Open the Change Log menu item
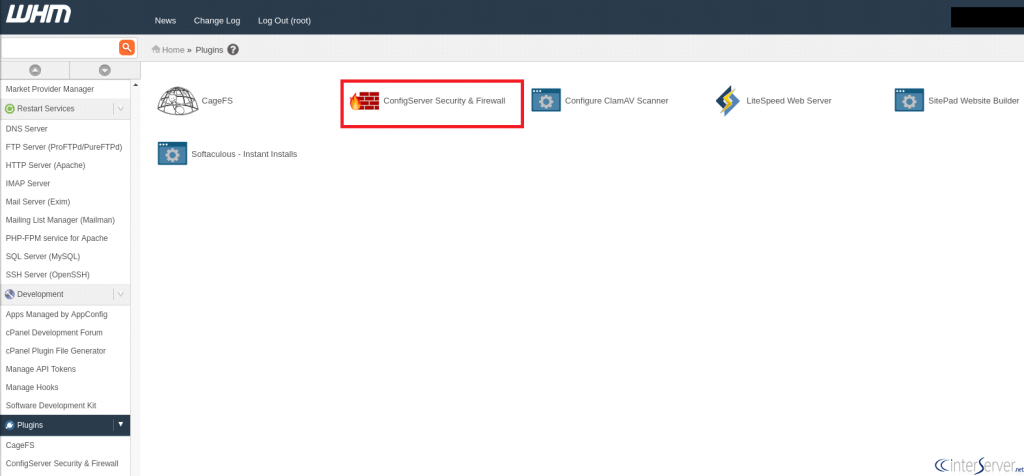 [217, 21]
